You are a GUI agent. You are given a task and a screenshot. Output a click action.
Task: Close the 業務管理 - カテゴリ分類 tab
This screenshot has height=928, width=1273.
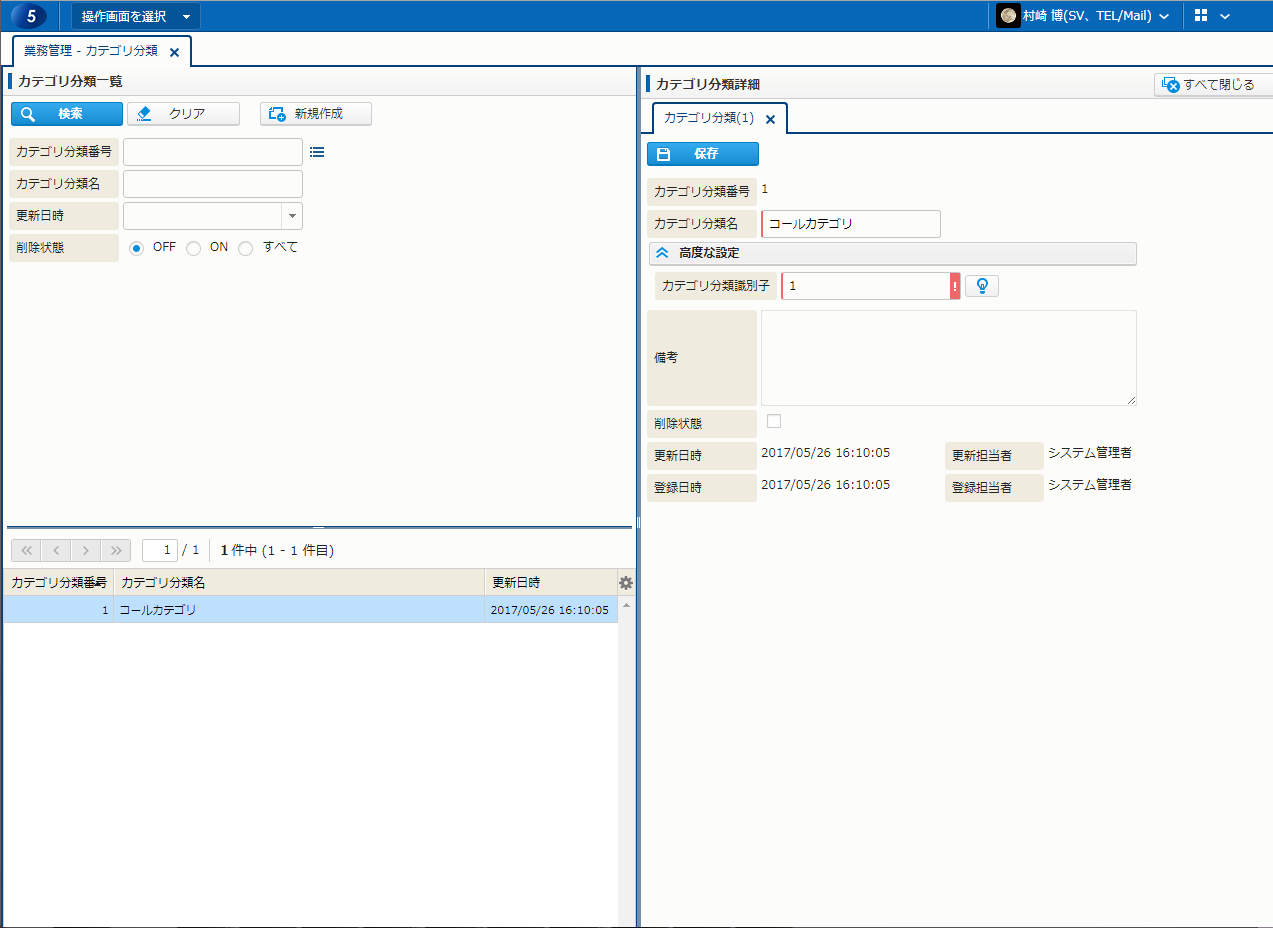click(x=174, y=52)
